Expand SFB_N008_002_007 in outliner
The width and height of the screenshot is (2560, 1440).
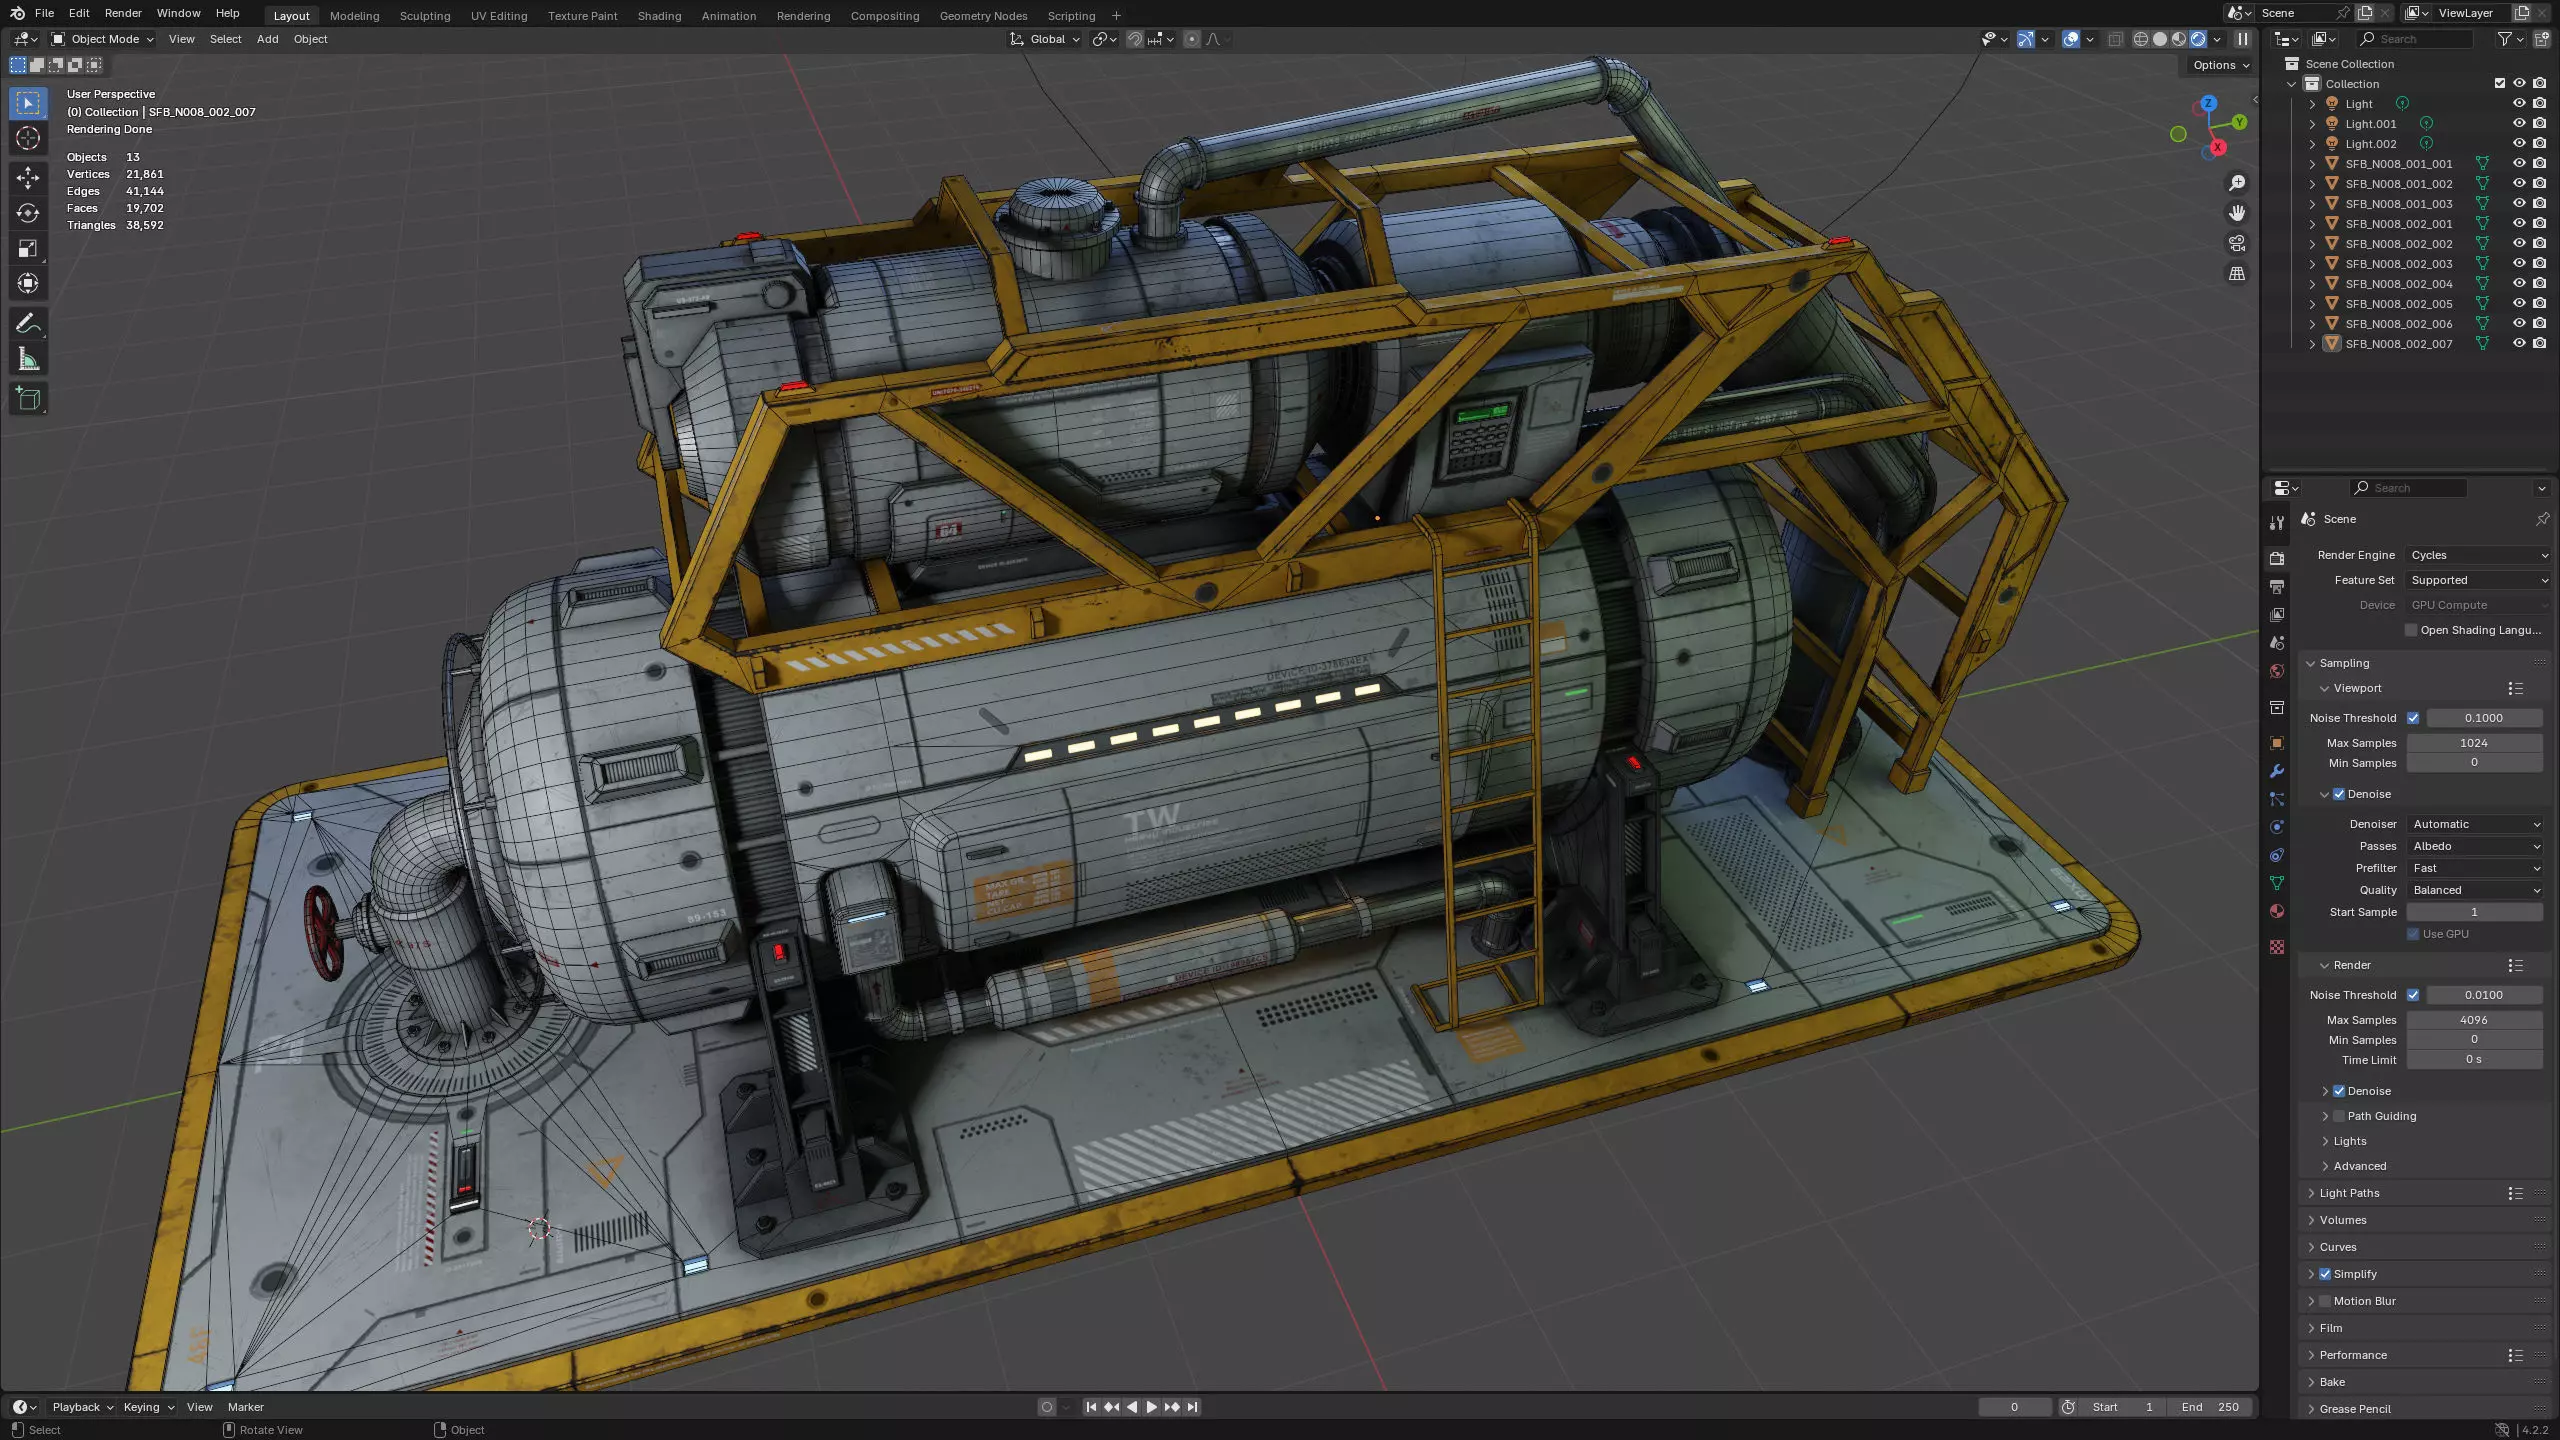tap(2312, 344)
